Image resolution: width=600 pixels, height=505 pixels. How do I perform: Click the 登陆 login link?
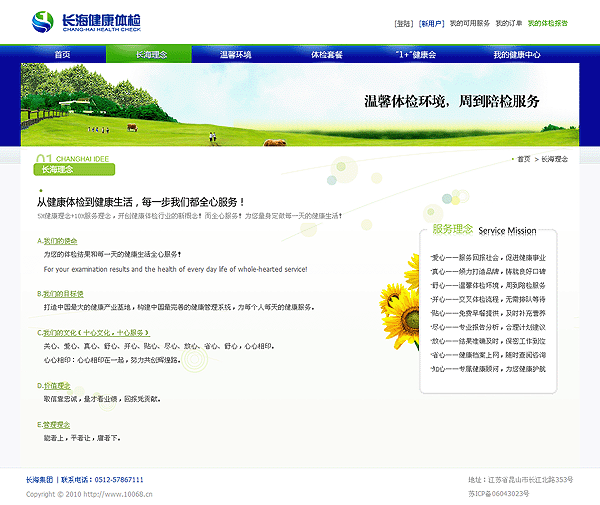403,23
